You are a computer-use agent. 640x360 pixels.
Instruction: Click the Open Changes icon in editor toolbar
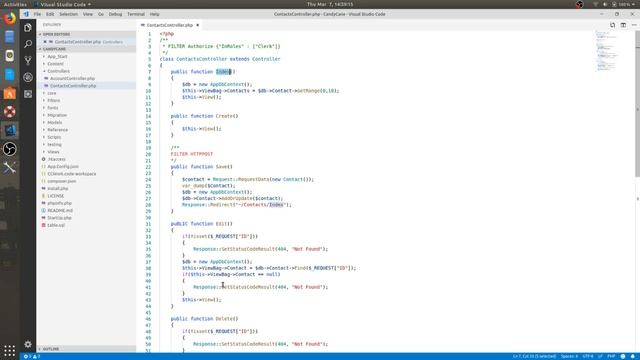613,25
